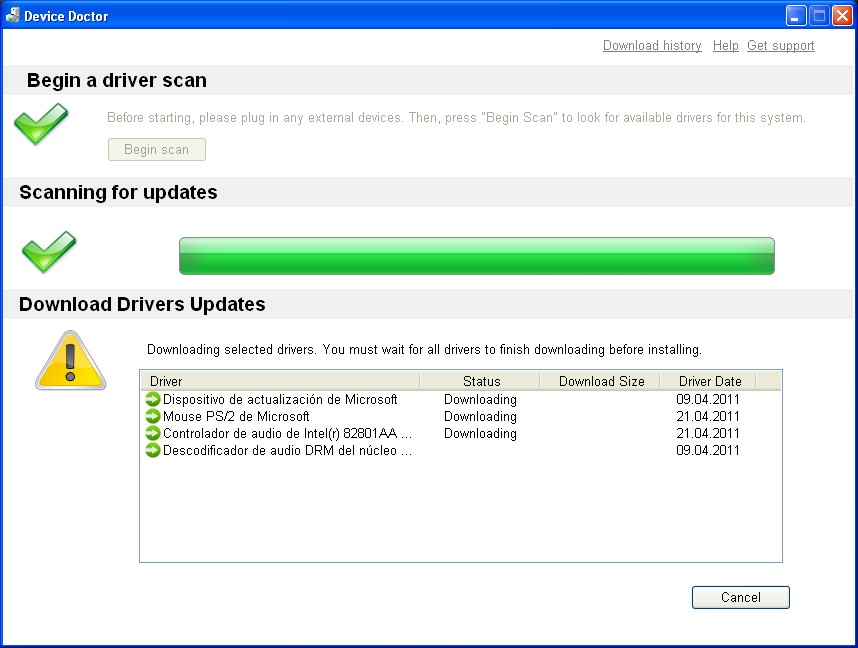Select the Descodificador de audio DRM row
858x648 pixels.
pos(461,450)
